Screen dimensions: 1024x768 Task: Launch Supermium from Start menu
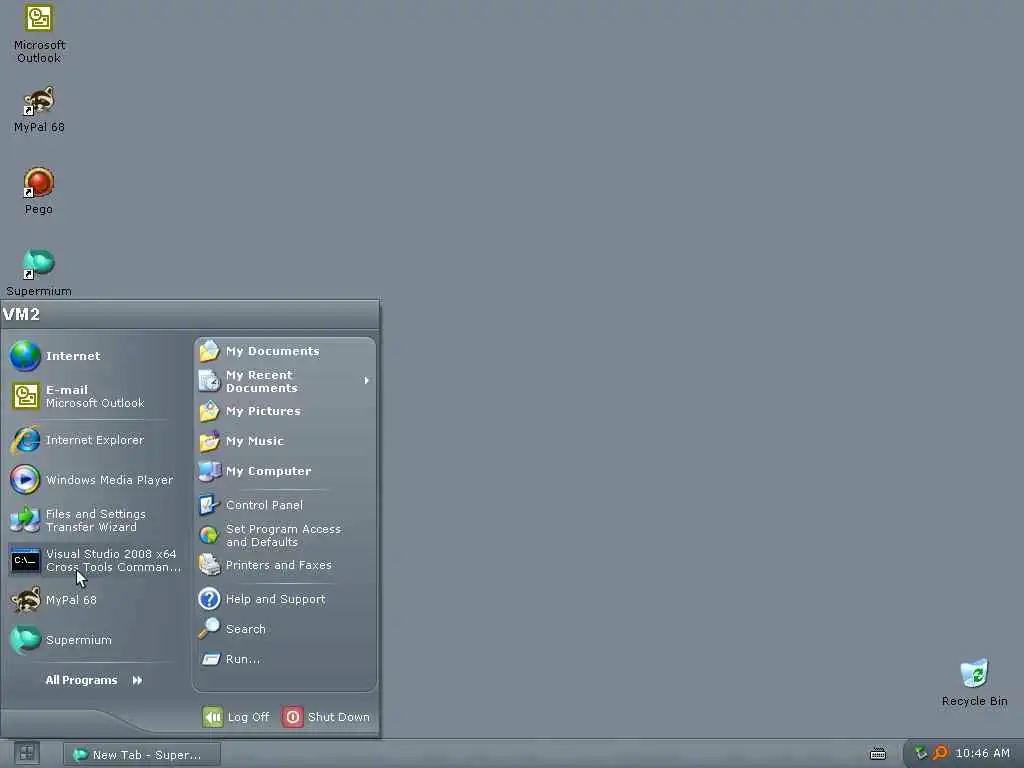[x=96, y=640]
